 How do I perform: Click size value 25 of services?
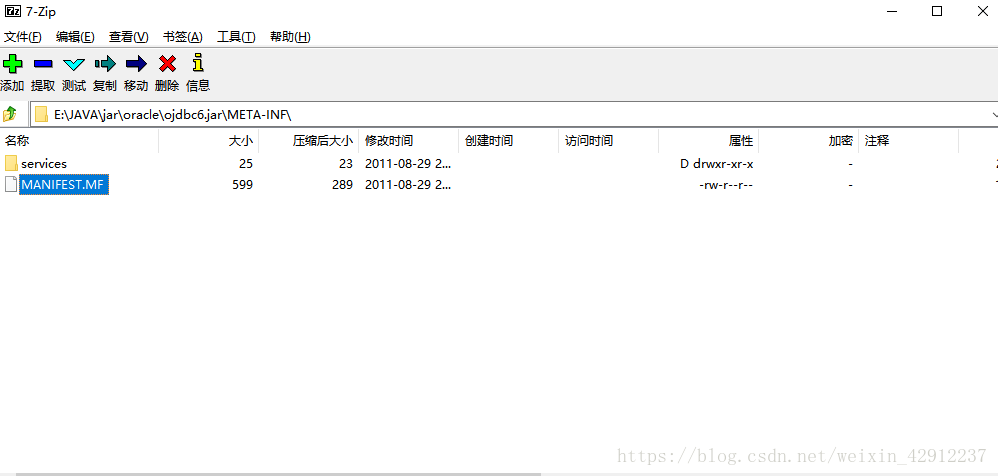[x=246, y=164]
